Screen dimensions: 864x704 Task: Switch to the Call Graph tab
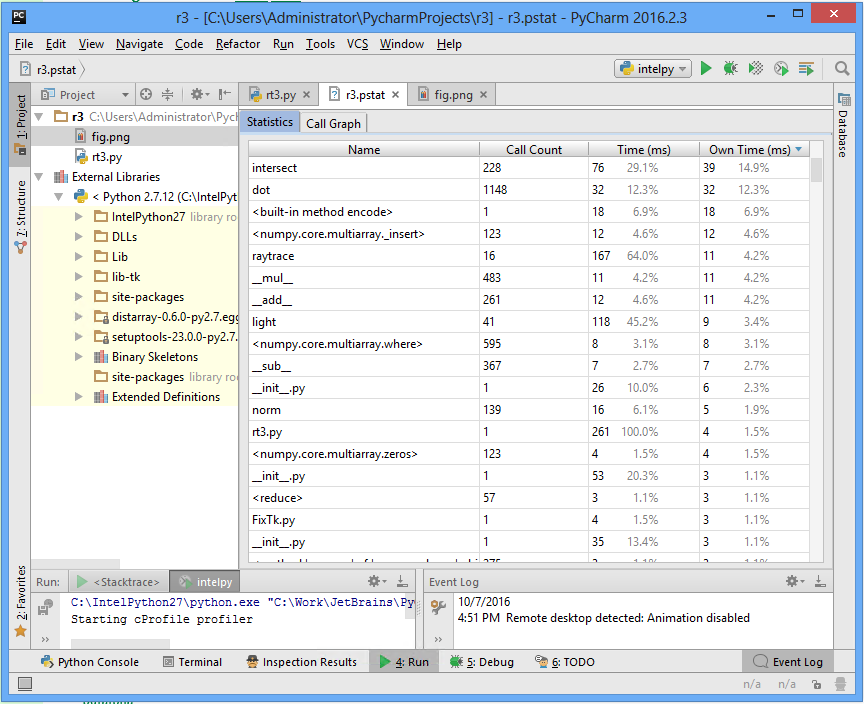tap(333, 123)
